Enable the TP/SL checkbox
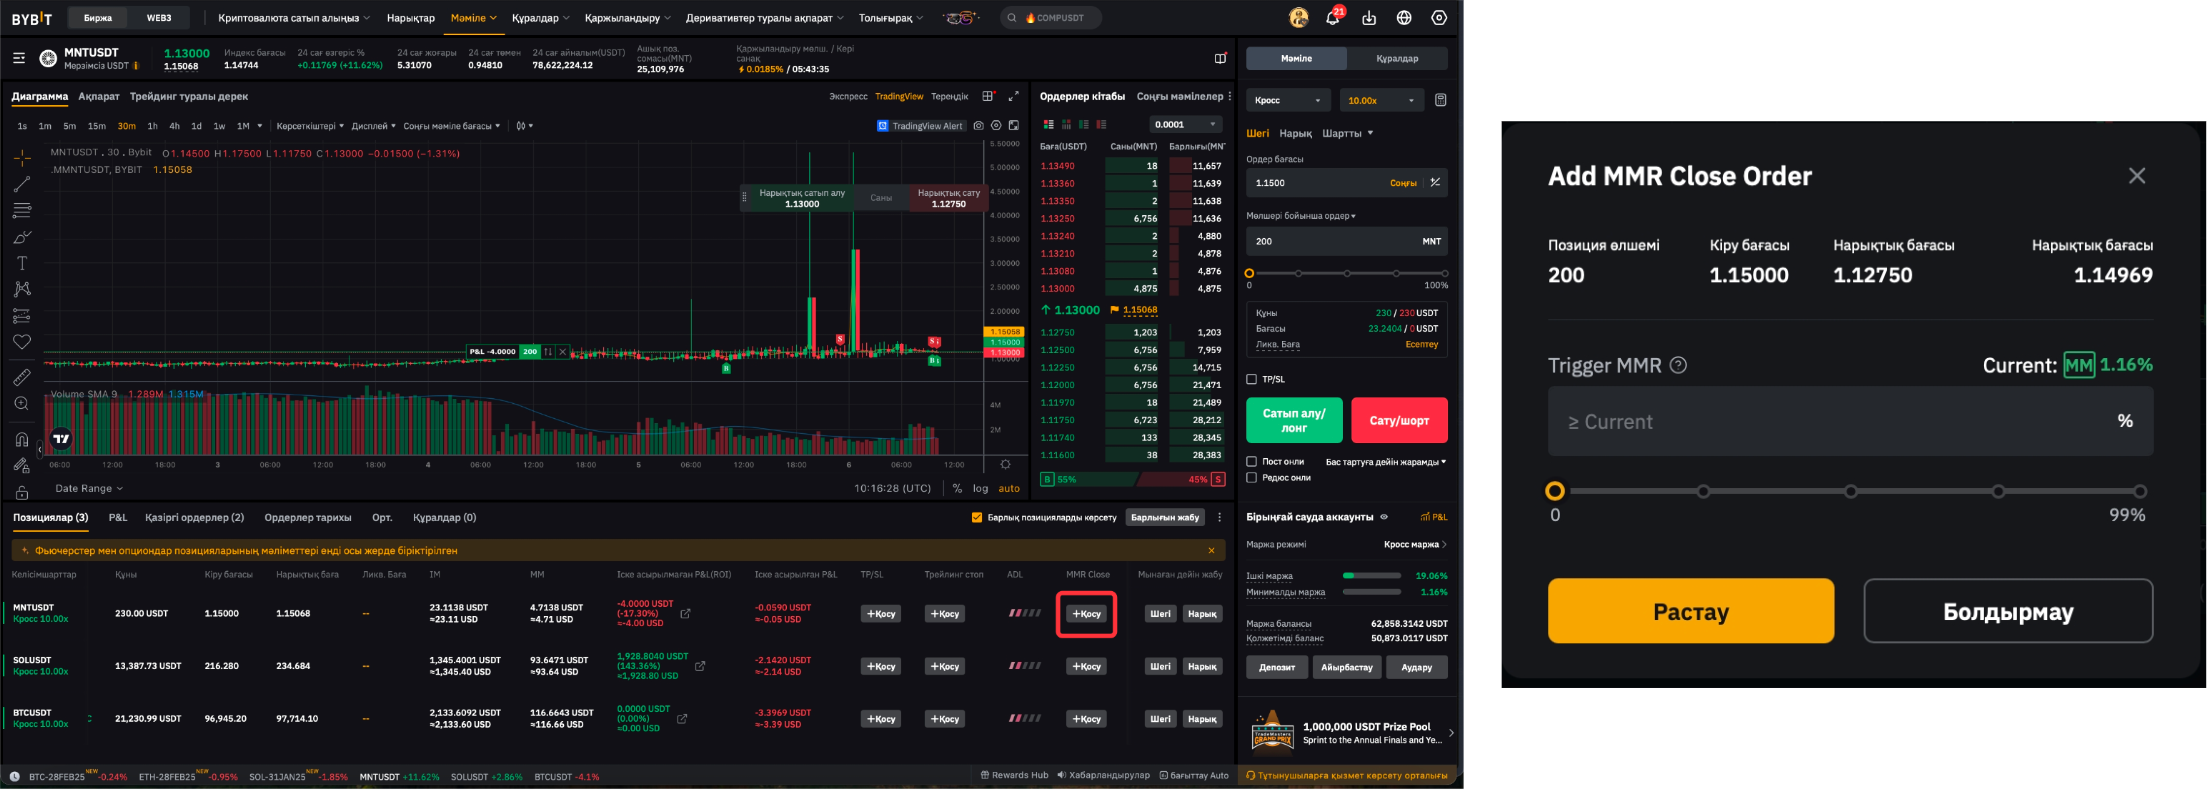The height and width of the screenshot is (790, 2208). point(1251,379)
